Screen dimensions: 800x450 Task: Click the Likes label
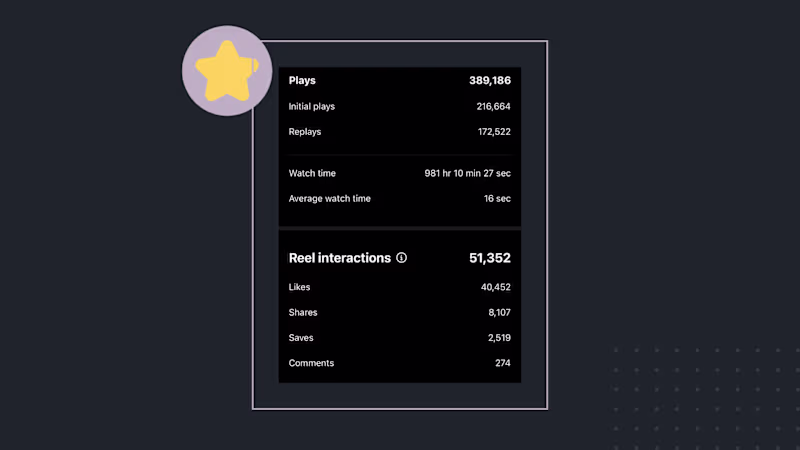(x=299, y=287)
